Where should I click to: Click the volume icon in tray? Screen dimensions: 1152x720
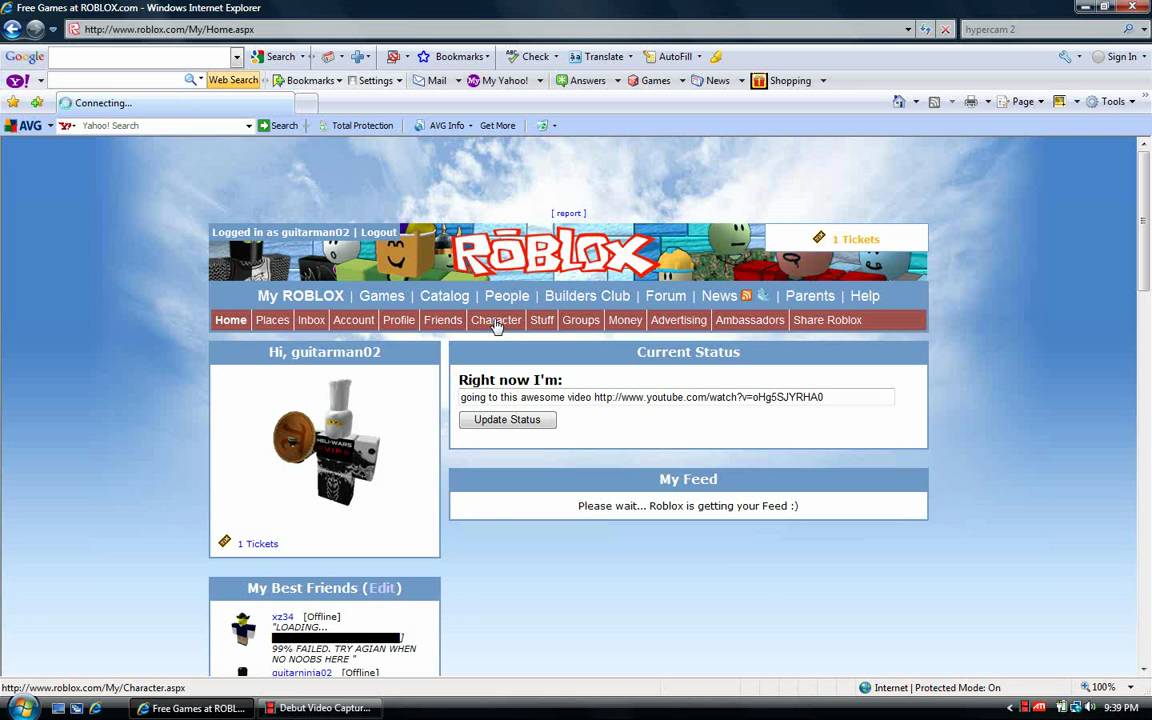1090,708
